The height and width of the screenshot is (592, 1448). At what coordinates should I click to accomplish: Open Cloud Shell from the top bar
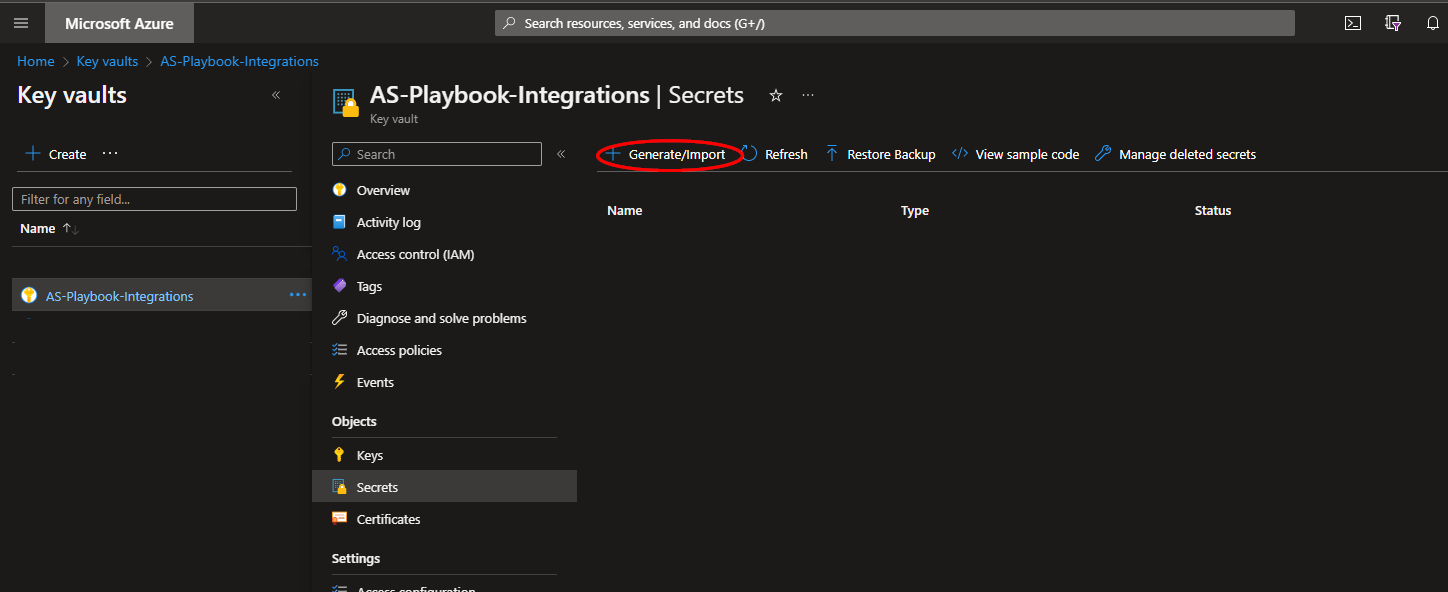coord(1352,23)
